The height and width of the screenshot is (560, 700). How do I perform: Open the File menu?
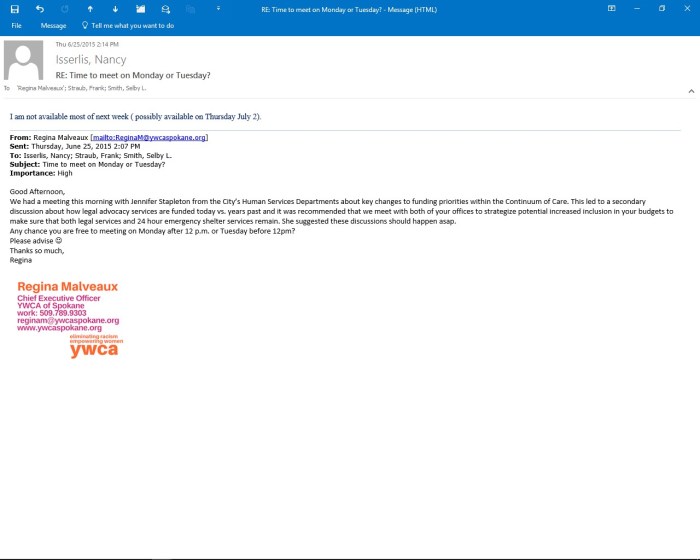(x=16, y=25)
